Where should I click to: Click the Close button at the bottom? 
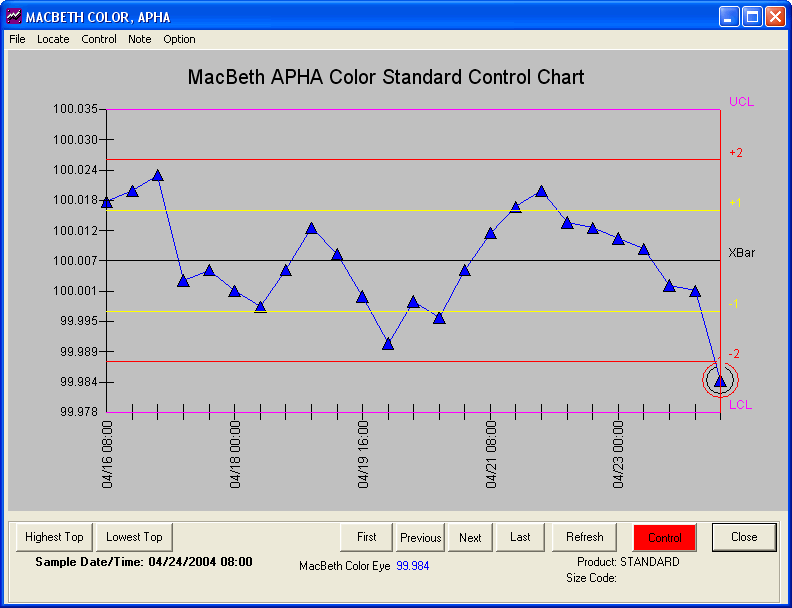point(744,537)
